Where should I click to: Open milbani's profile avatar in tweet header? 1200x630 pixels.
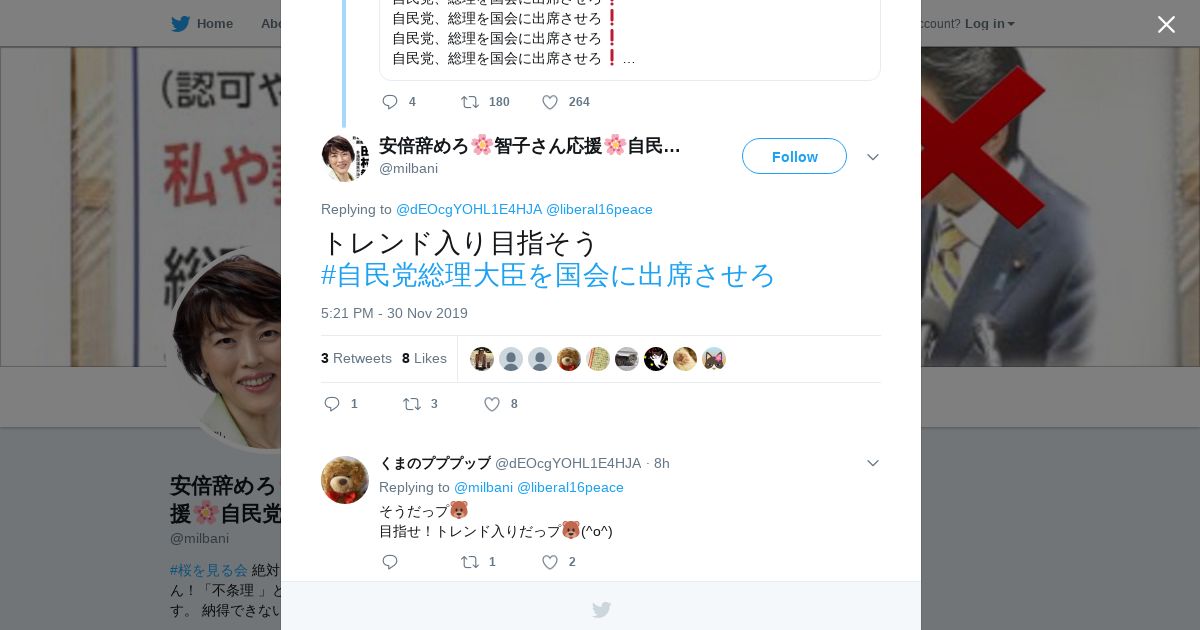[x=345, y=158]
